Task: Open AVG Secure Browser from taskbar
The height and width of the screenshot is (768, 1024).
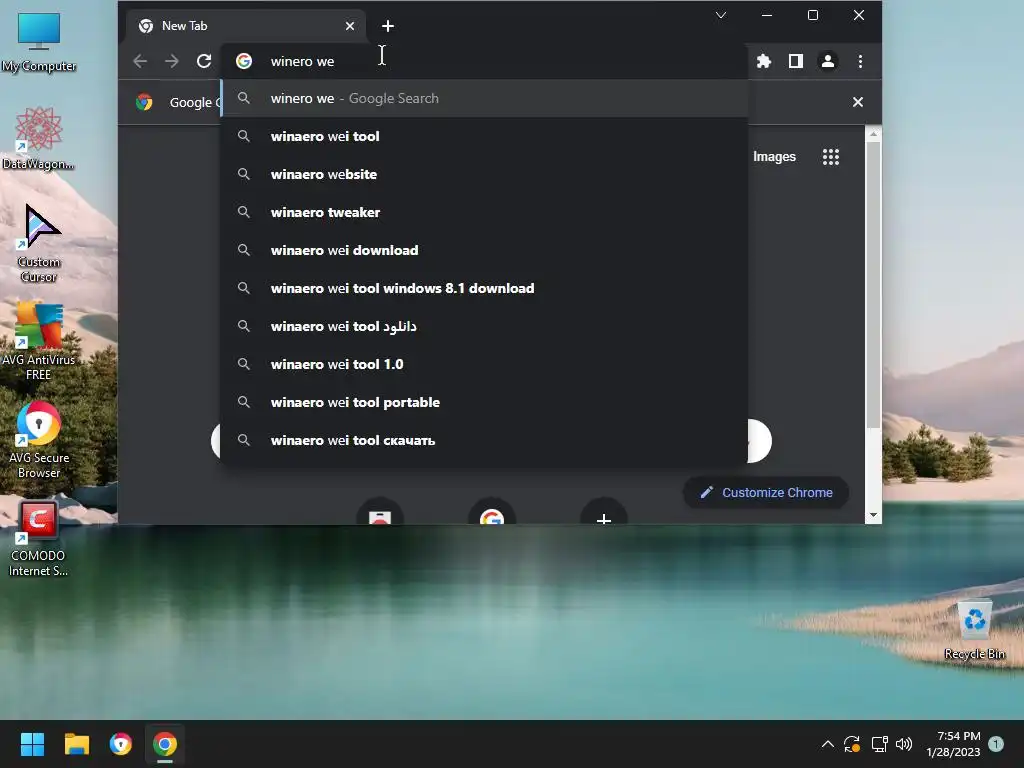Action: tap(121, 744)
